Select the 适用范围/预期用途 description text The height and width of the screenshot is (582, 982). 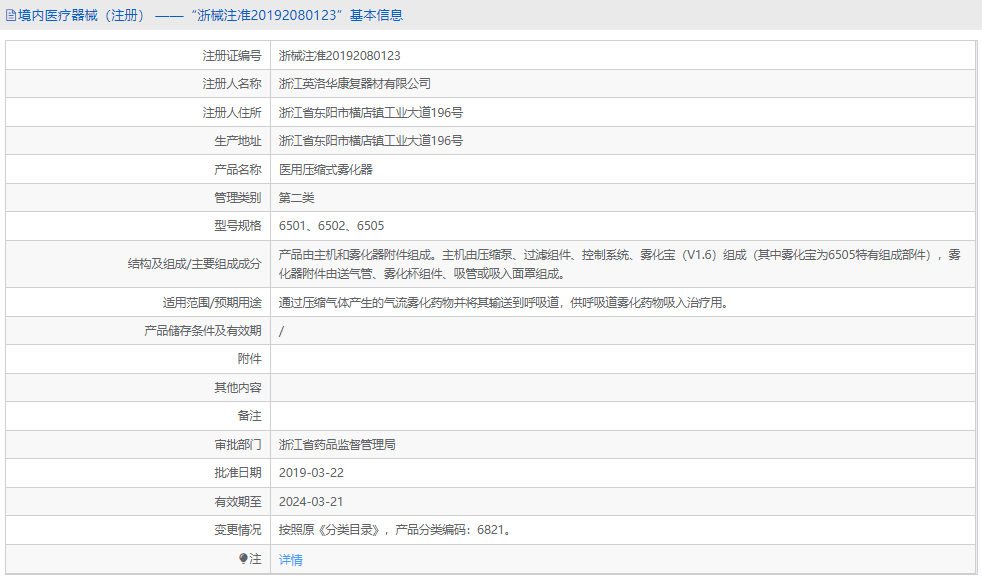(x=504, y=303)
